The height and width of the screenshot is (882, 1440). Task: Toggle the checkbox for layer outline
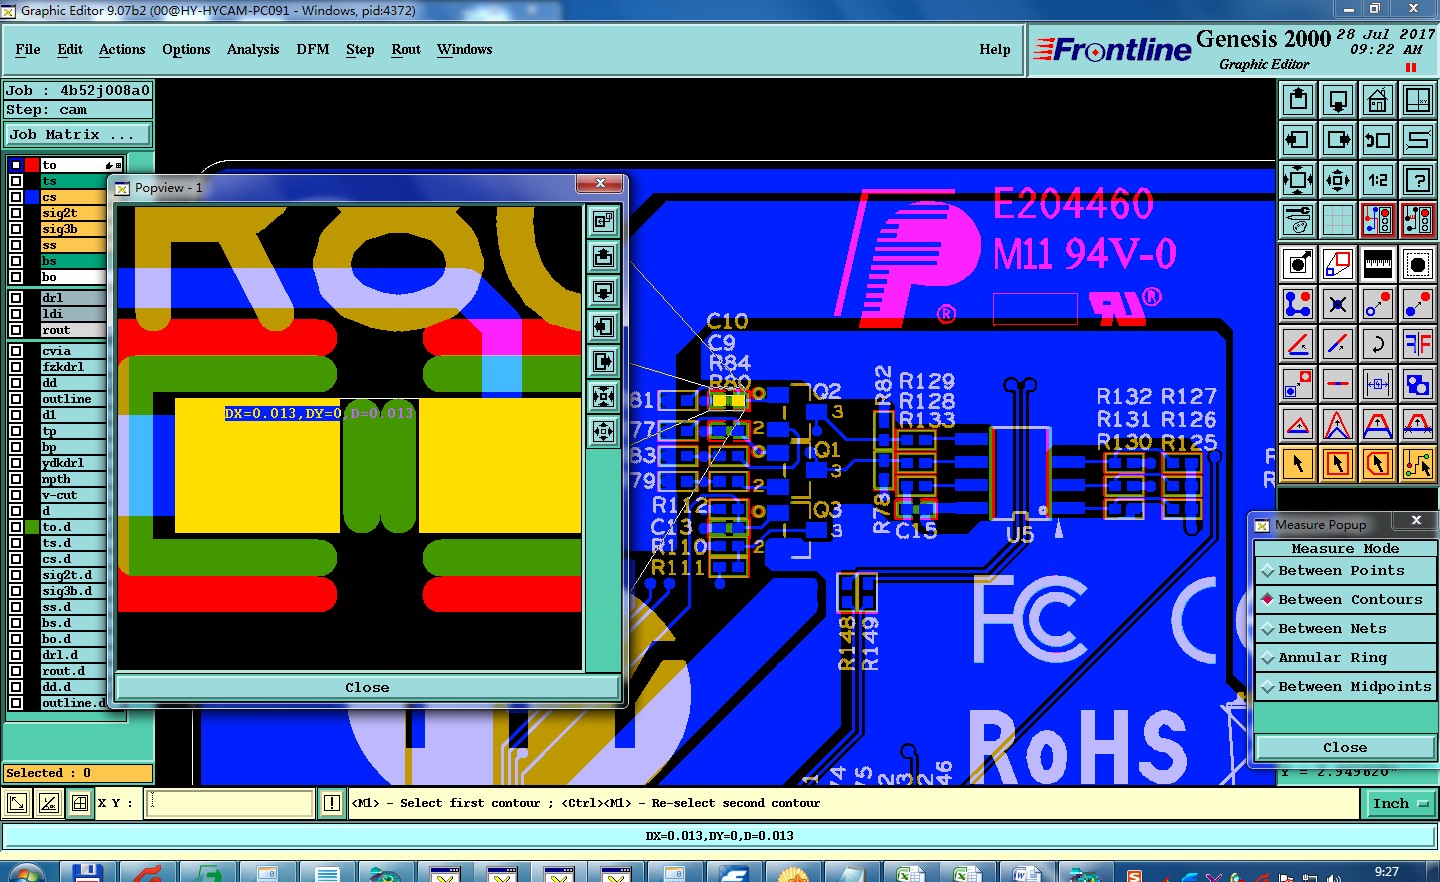point(16,399)
